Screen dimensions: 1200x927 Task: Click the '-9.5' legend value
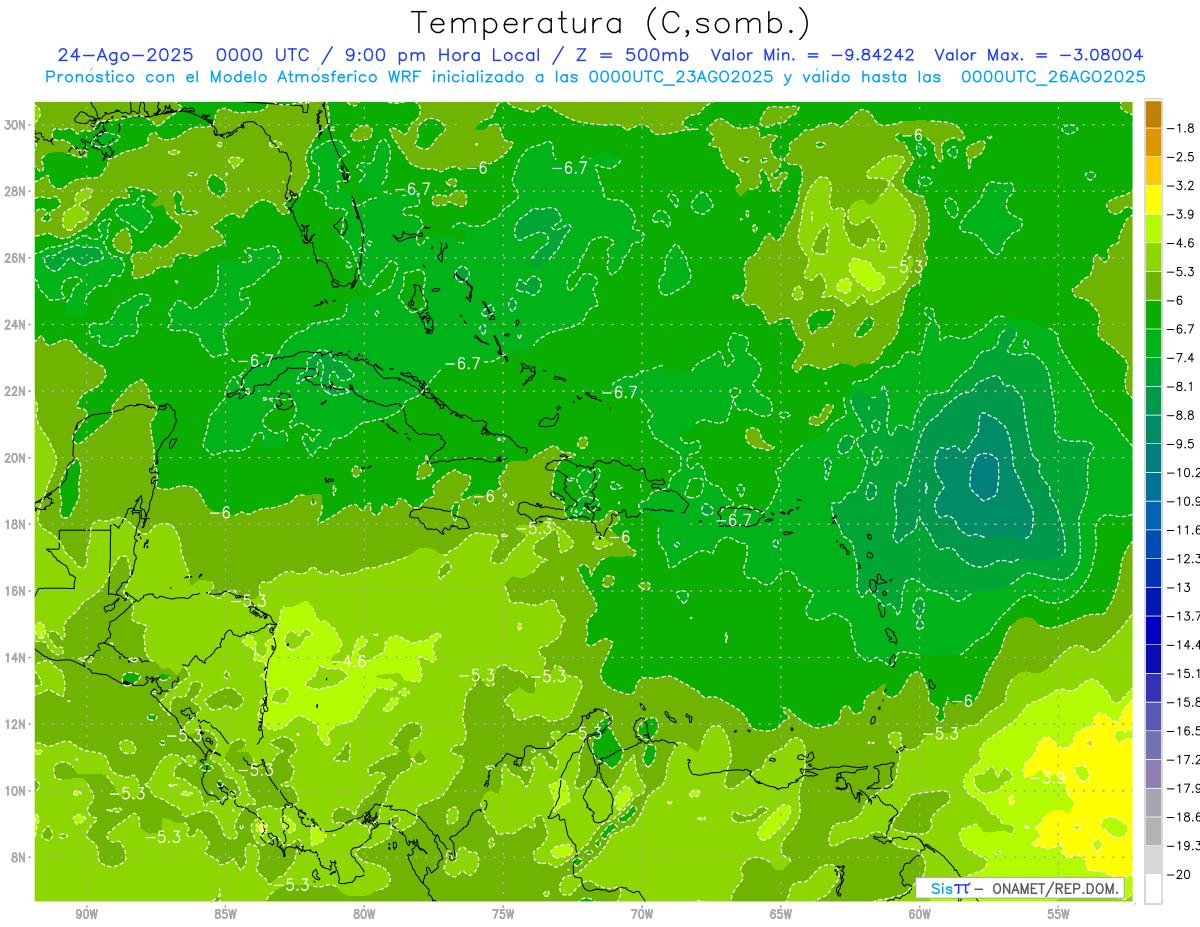[x=1181, y=443]
